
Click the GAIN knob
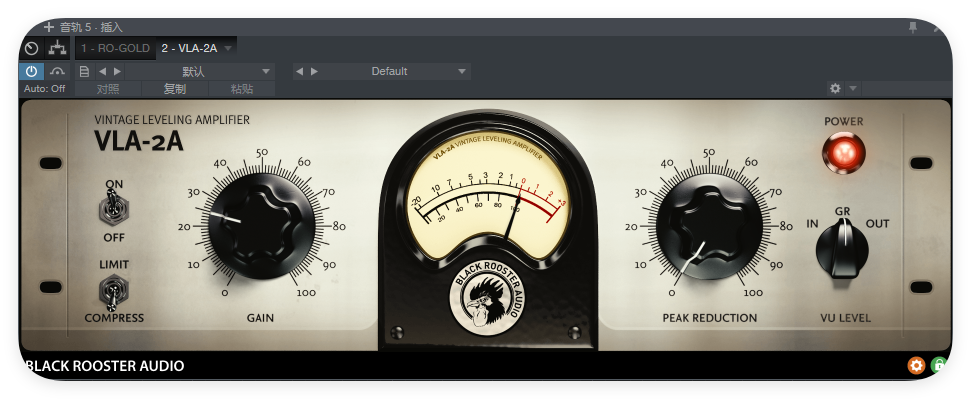pos(262,226)
